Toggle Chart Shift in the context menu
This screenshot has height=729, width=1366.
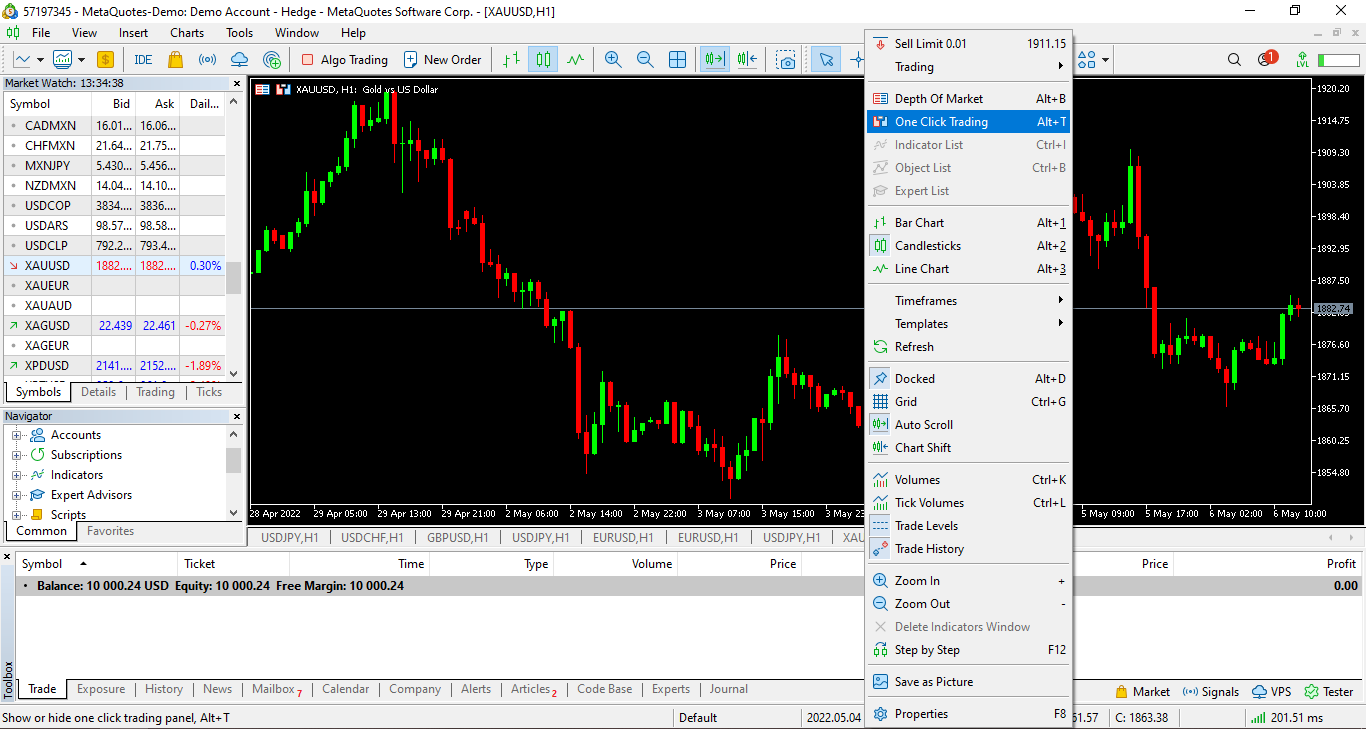click(x=968, y=448)
